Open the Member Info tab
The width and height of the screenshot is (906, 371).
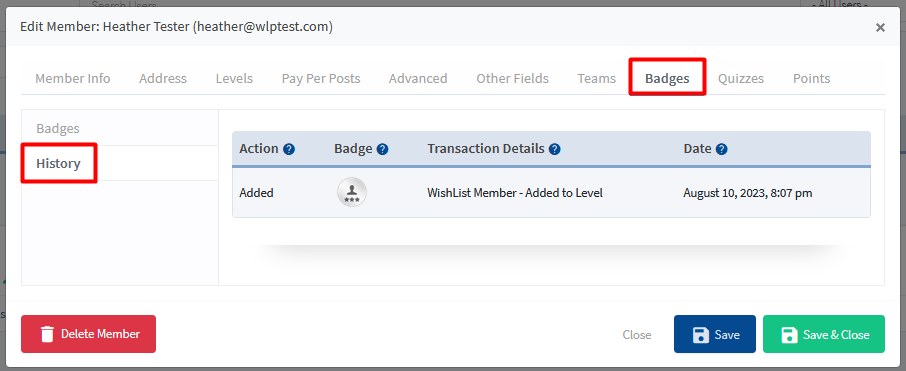[73, 79]
